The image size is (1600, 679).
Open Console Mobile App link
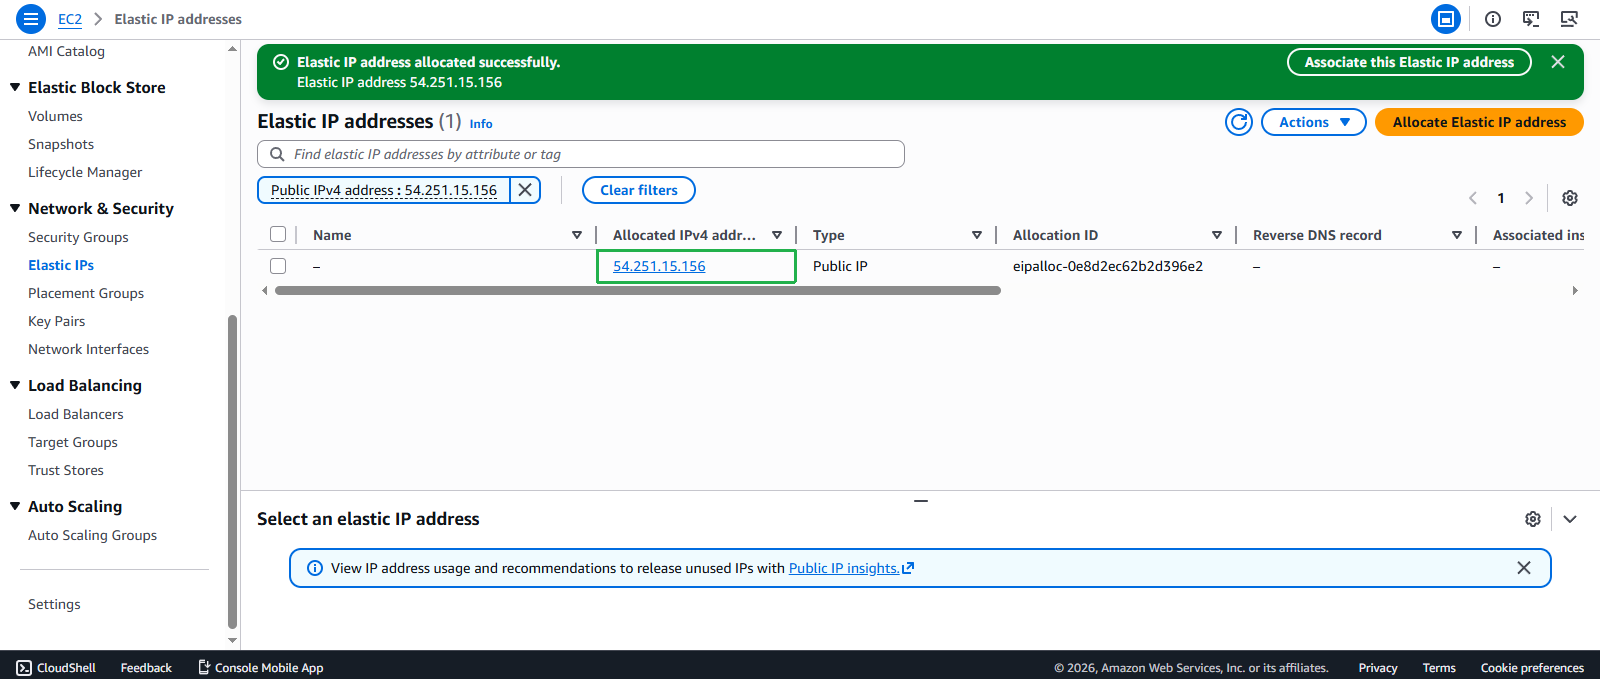tap(260, 668)
